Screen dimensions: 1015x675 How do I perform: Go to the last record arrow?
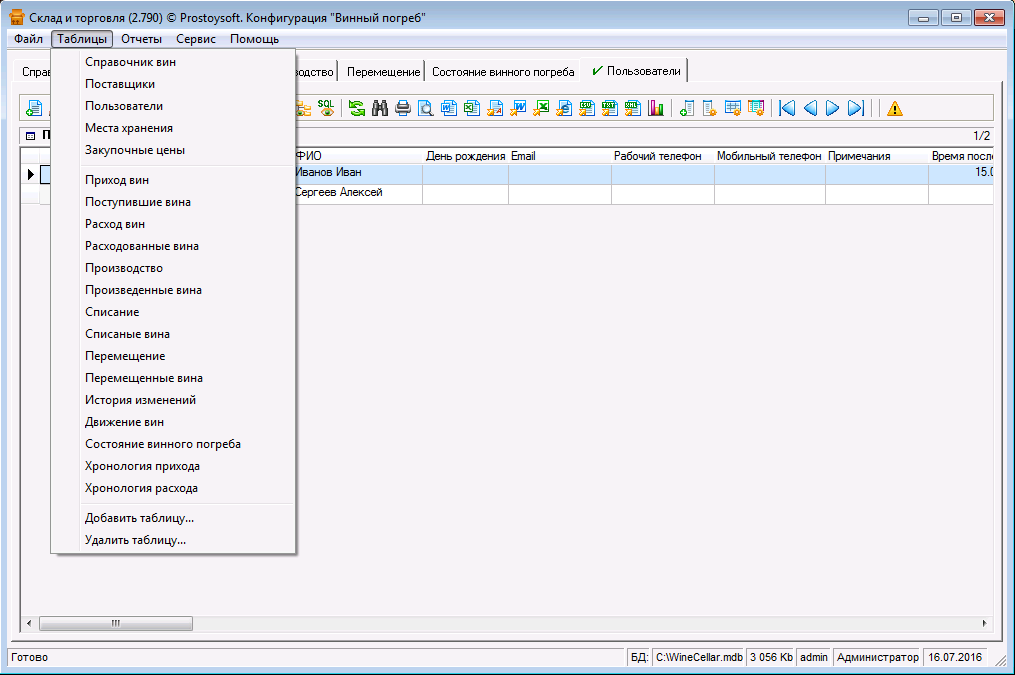[856, 108]
